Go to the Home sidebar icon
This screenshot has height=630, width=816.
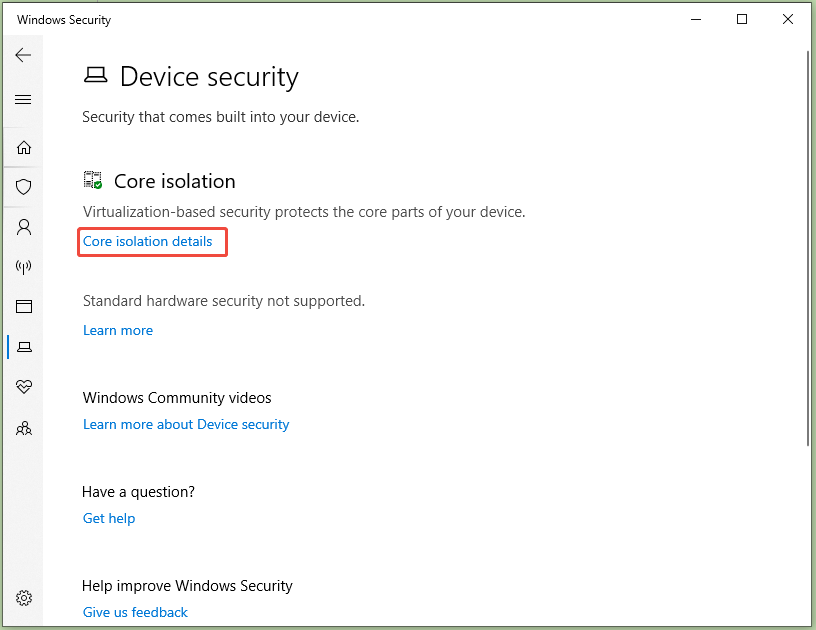(x=24, y=148)
